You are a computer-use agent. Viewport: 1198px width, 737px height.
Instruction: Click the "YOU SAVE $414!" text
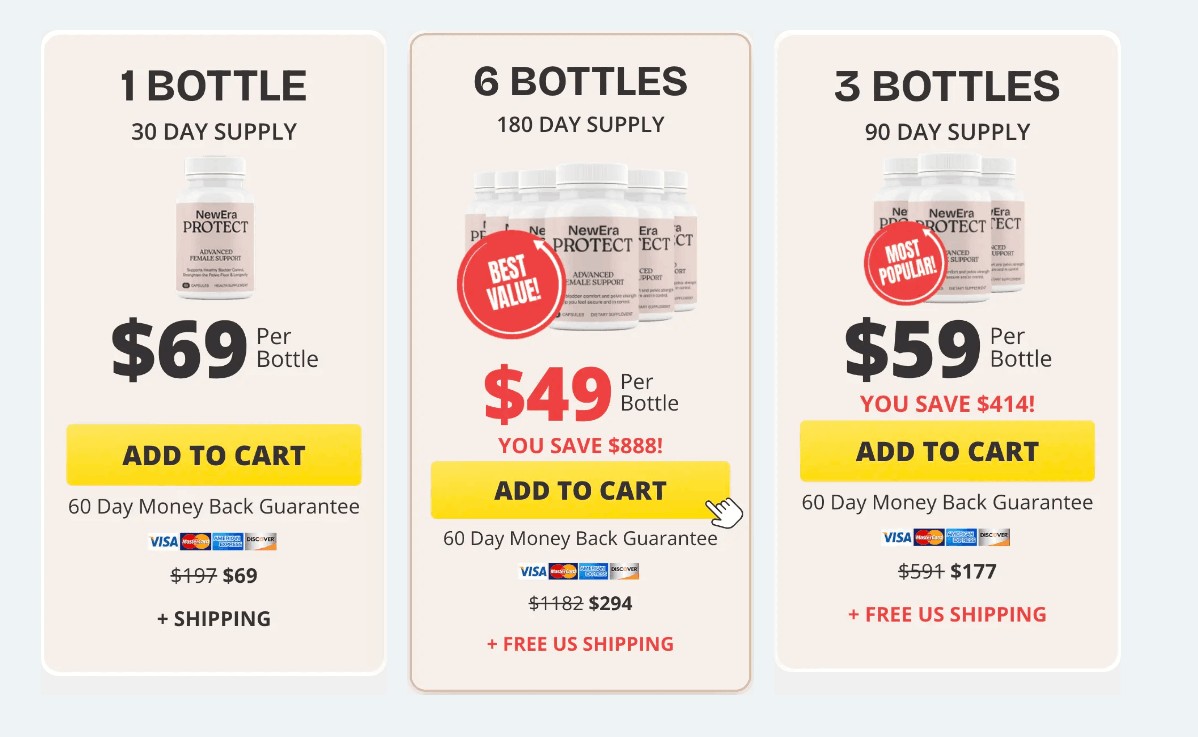pos(947,404)
